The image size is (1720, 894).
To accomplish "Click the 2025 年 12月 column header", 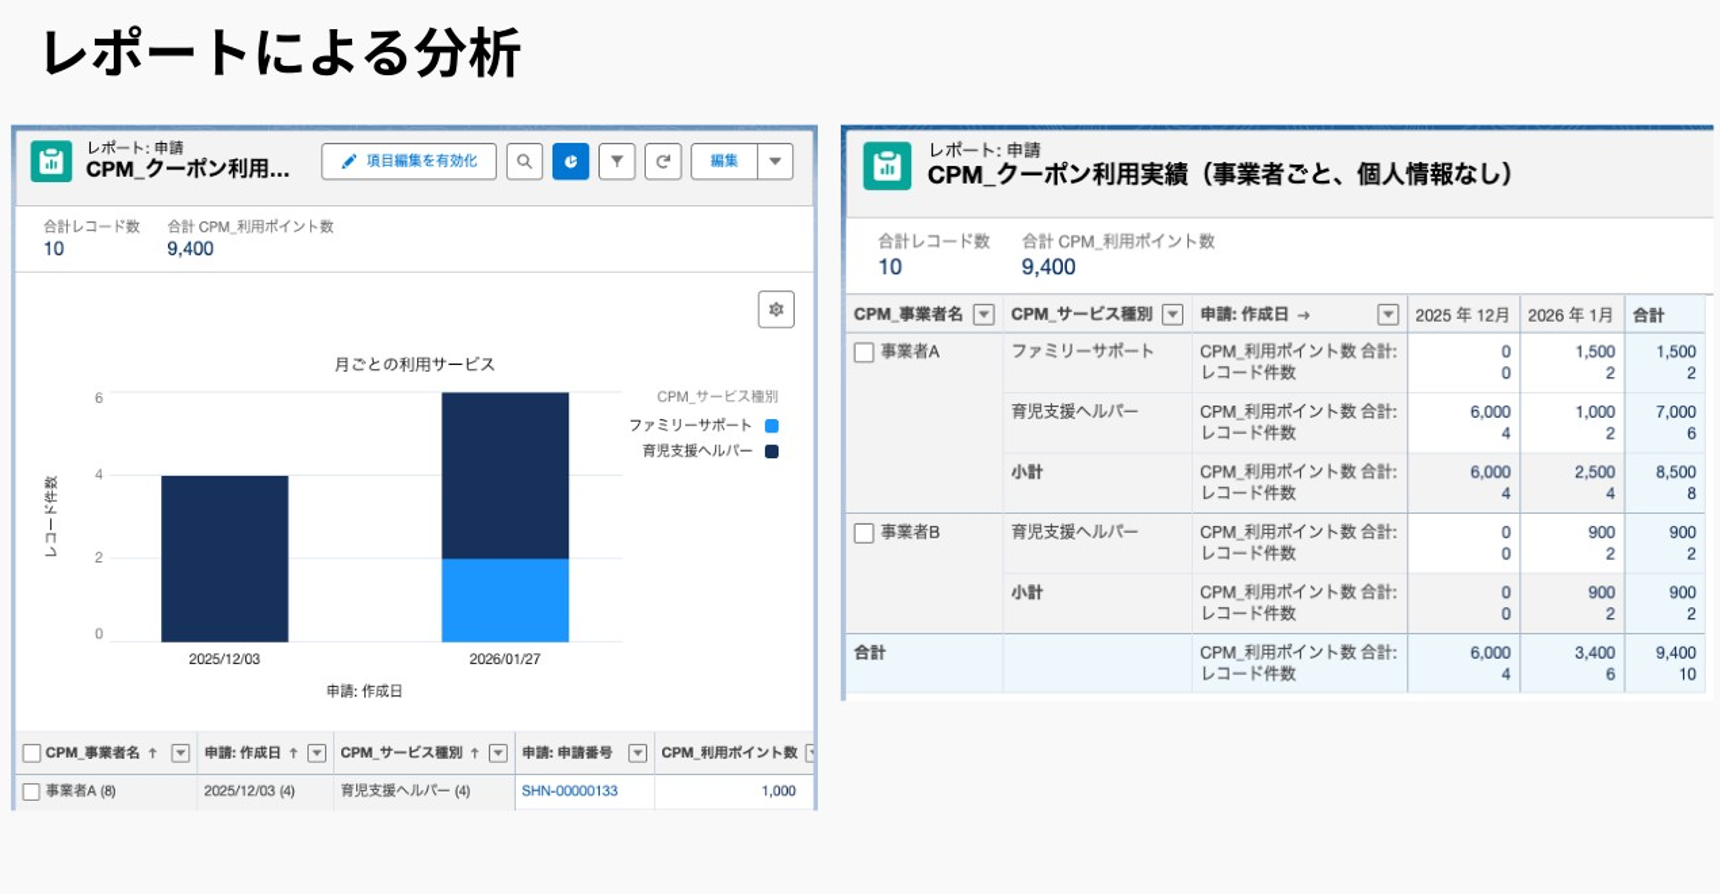I will point(1462,315).
